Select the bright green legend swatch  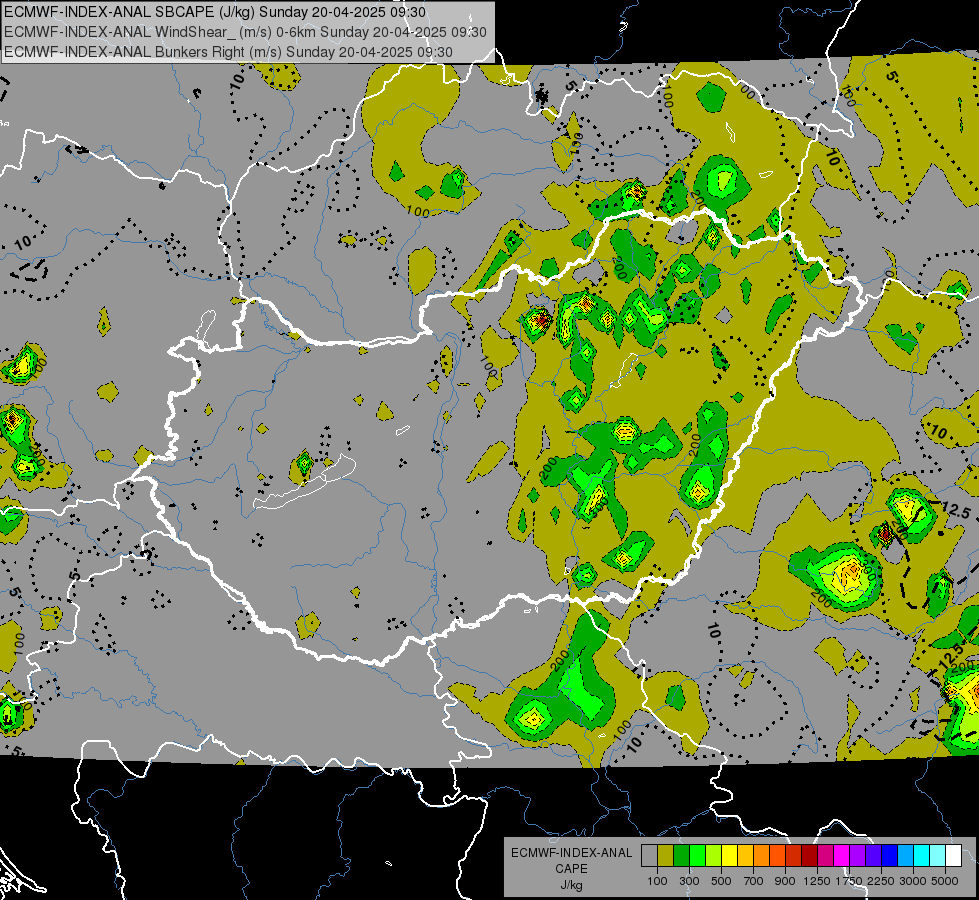(x=697, y=856)
